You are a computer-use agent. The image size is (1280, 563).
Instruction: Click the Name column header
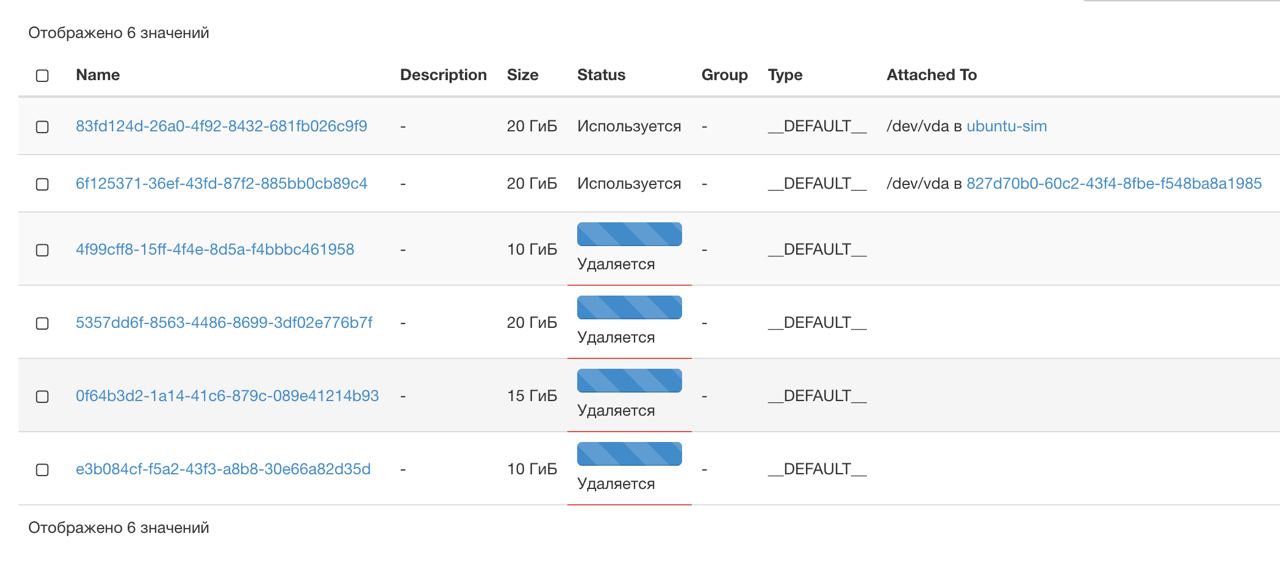pyautogui.click(x=97, y=75)
